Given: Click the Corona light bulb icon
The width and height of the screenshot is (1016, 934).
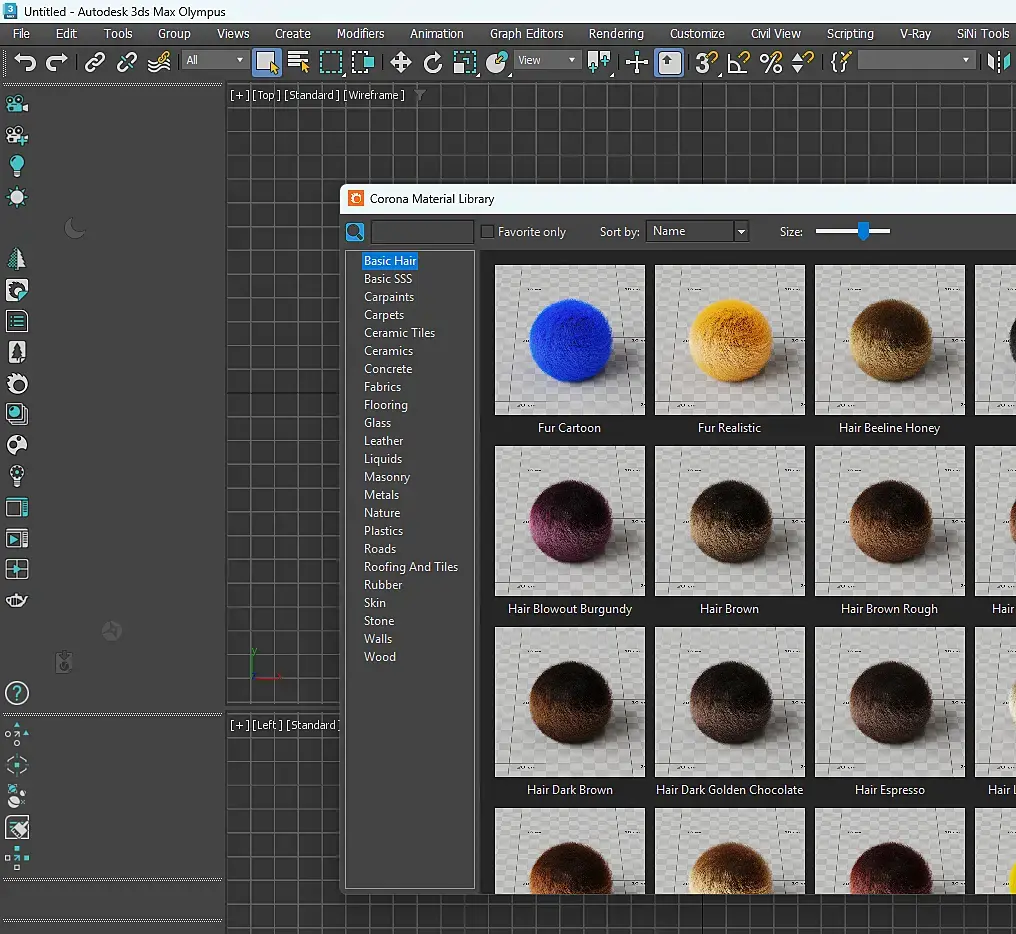Looking at the screenshot, I should (x=17, y=165).
